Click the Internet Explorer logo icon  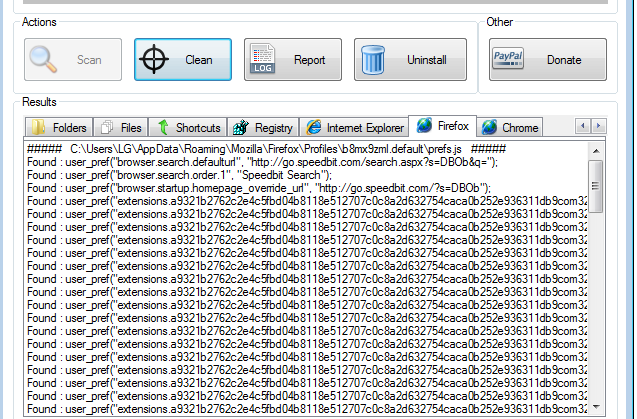point(314,127)
